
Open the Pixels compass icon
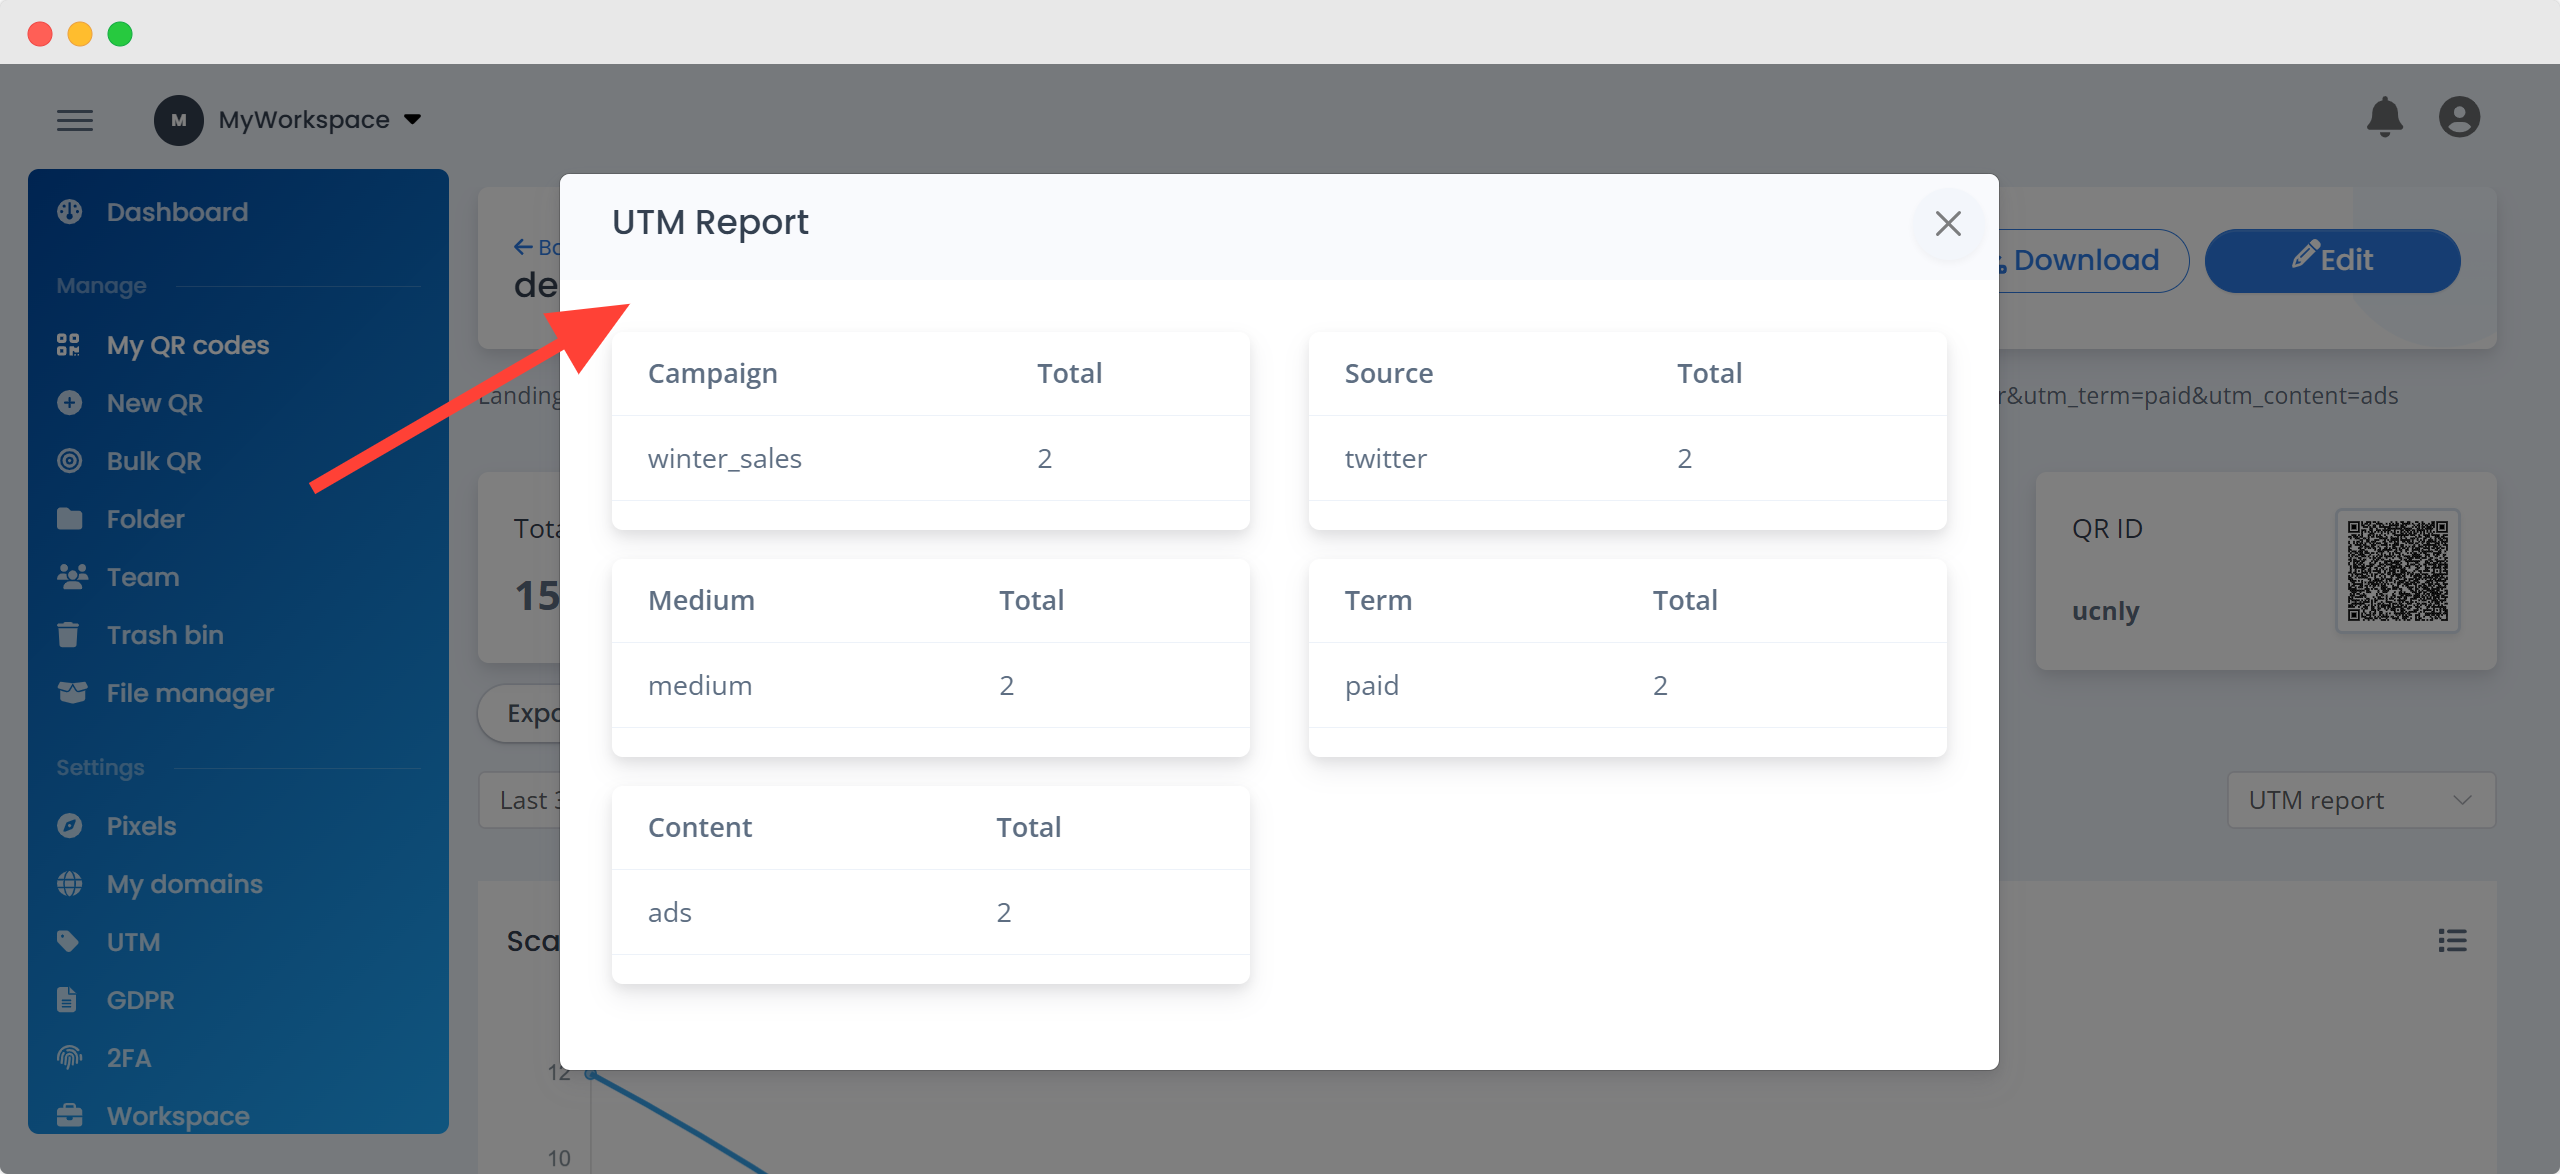pos(69,825)
